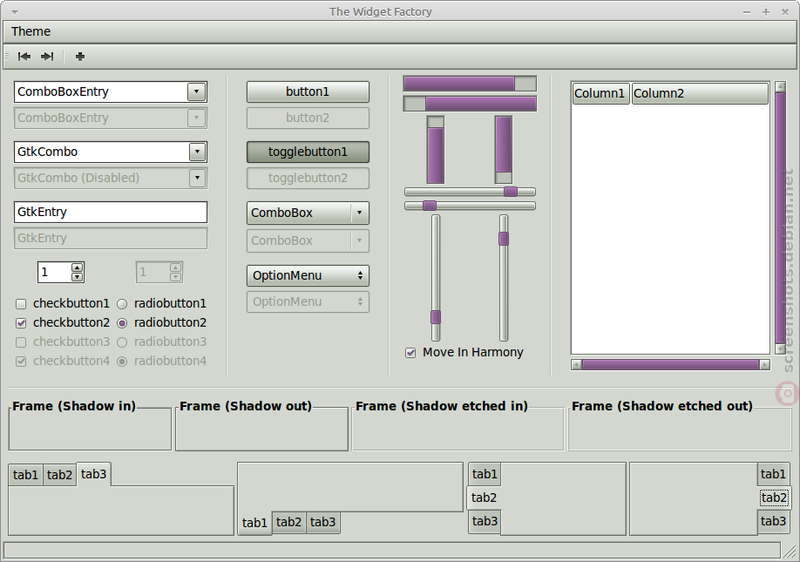This screenshot has height=562, width=800.
Task: Increment the enabled spin button value
Action: (77, 267)
